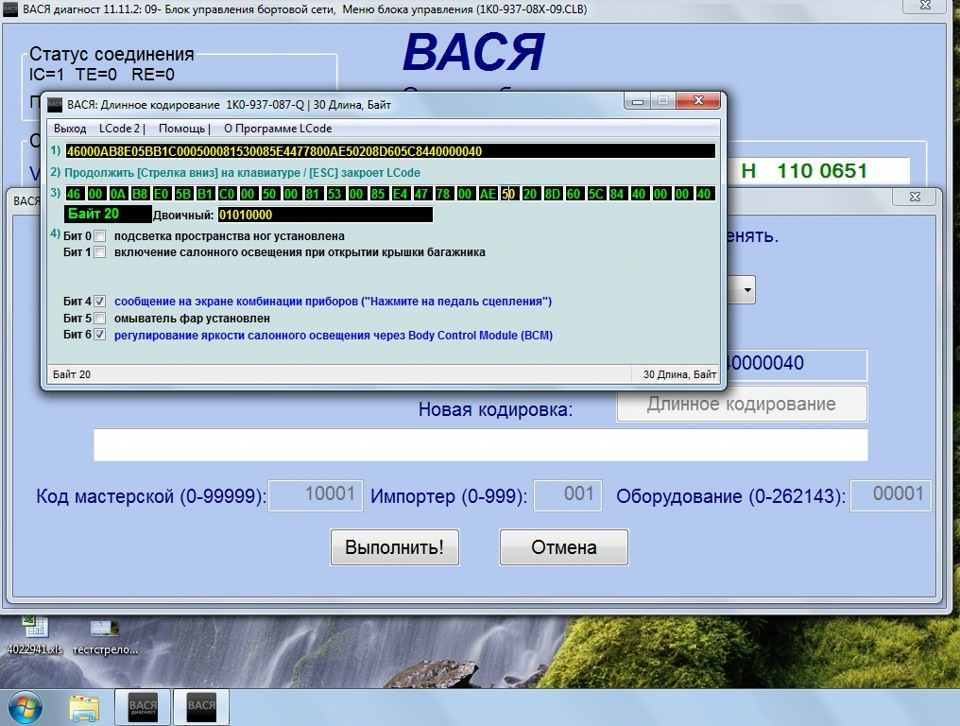Uncheck Бит 6 регулирование яркости освещения
Screen dimensions: 960x726
100,335
